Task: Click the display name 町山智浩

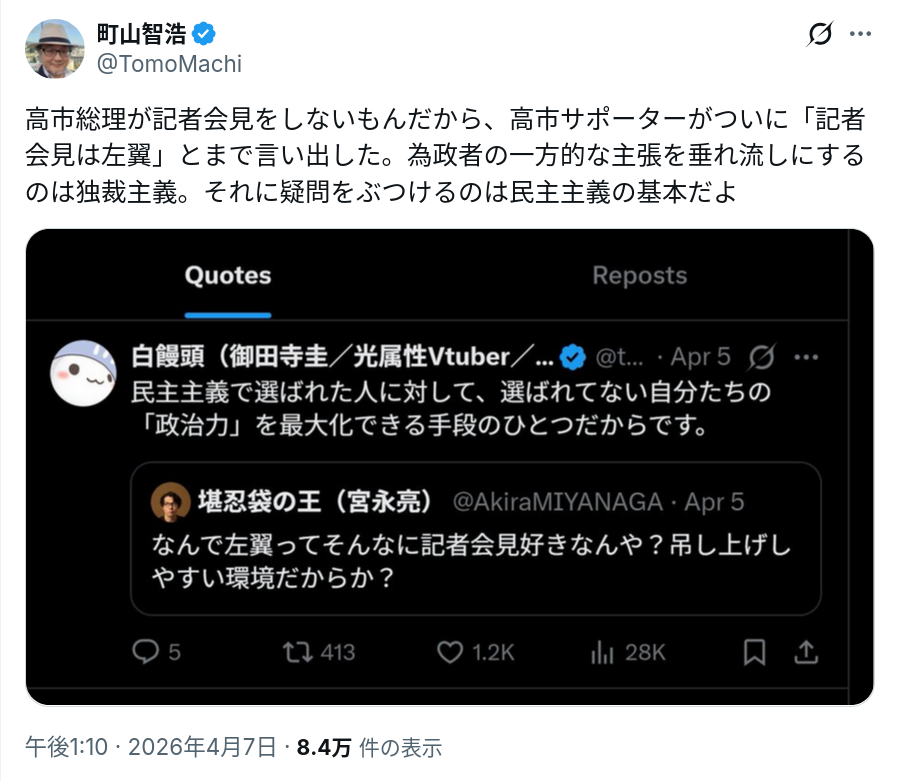Action: (x=141, y=35)
